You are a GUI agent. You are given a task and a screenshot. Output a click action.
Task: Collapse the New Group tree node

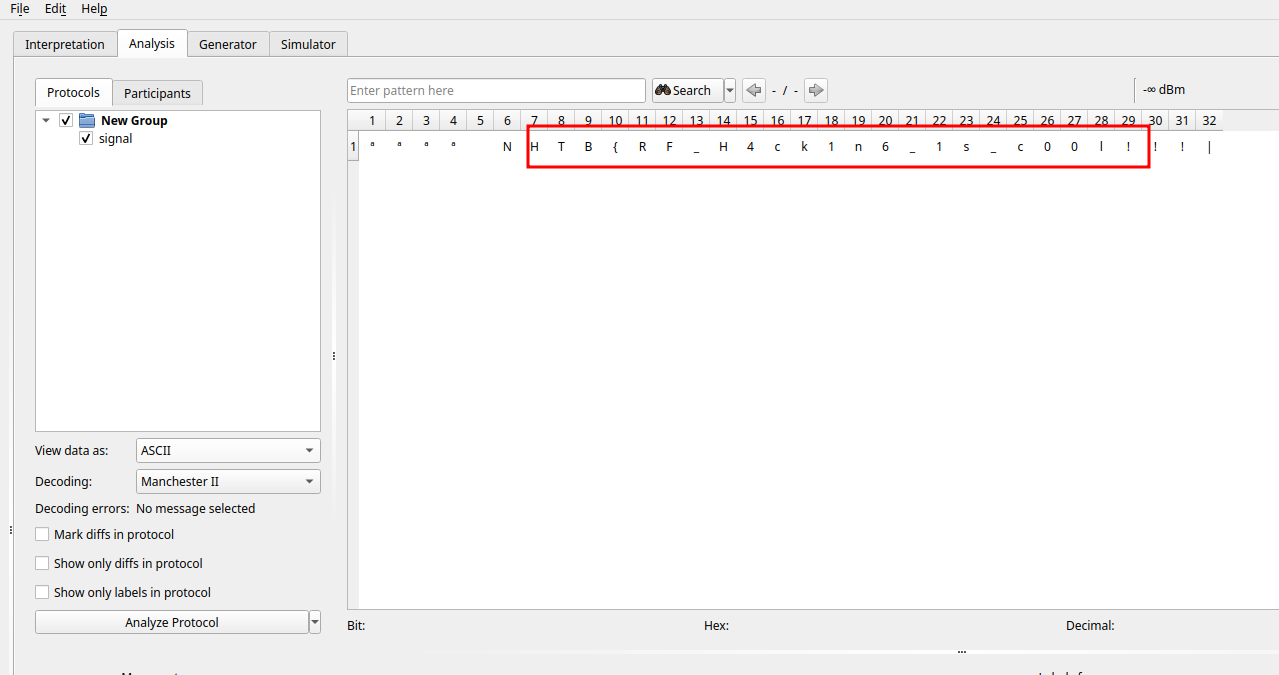pos(46,120)
